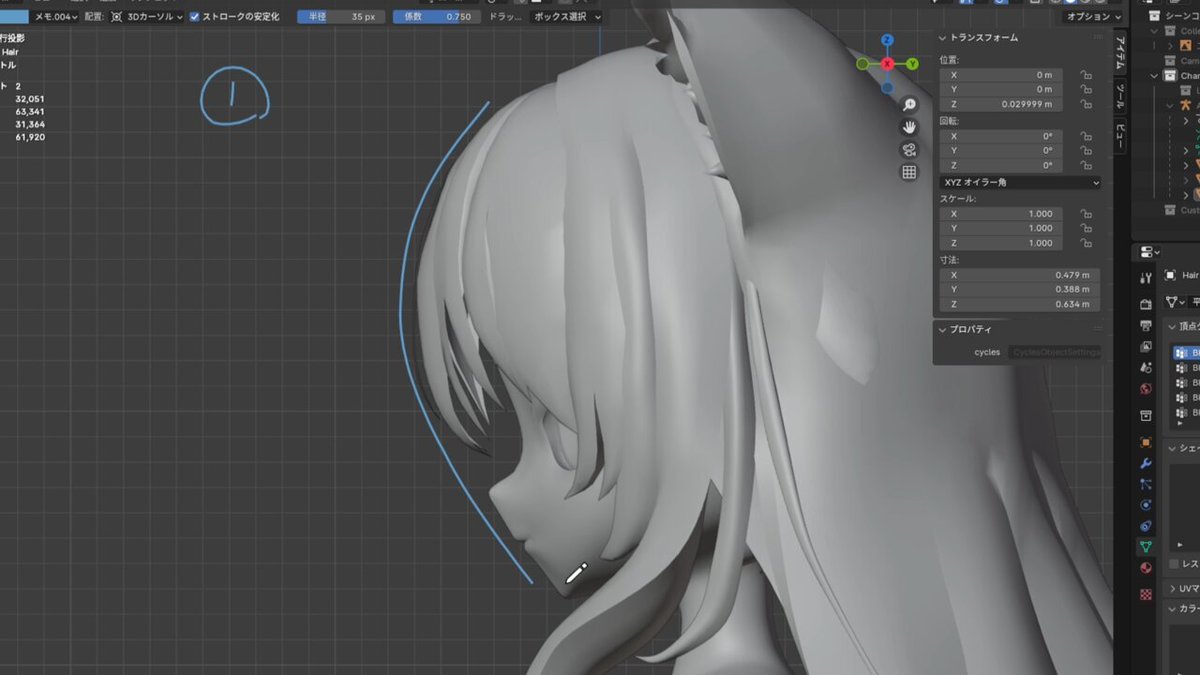Screen dimensions: 1200x675
Task: Click the blue Z axis gizmo ball
Action: pos(887,40)
